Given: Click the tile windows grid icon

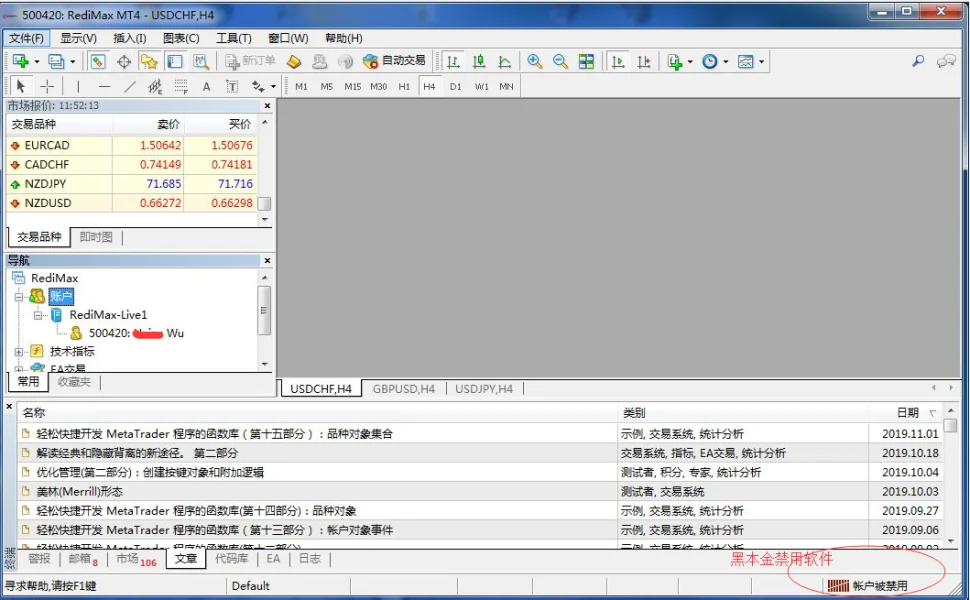Looking at the screenshot, I should coord(586,61).
